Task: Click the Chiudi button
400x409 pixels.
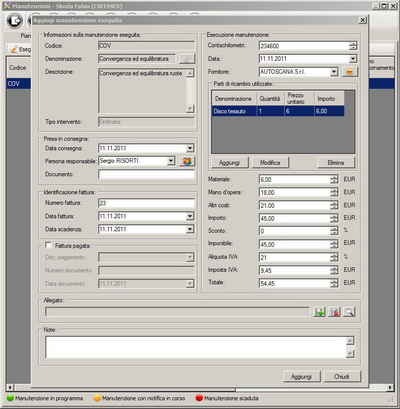Action: click(x=342, y=377)
